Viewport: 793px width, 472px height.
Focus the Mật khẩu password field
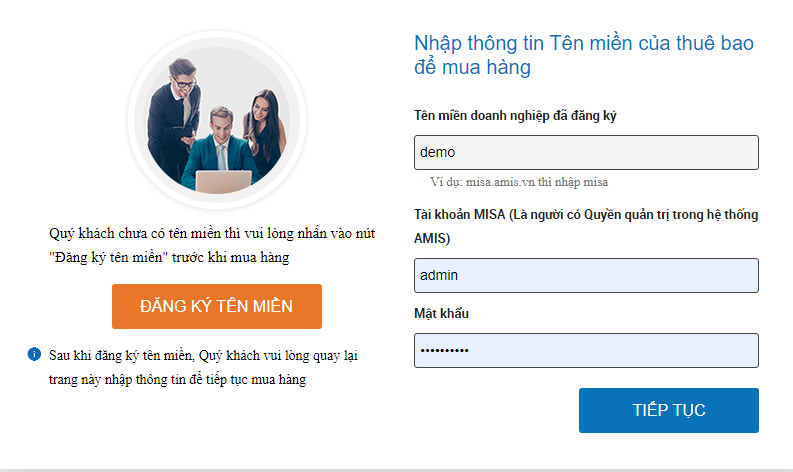(x=586, y=351)
